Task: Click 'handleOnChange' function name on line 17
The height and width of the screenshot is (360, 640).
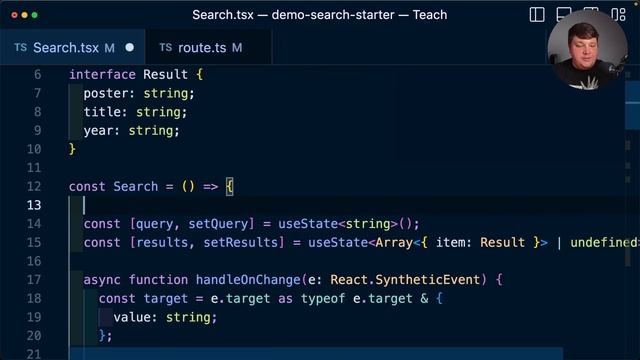Action: point(248,280)
